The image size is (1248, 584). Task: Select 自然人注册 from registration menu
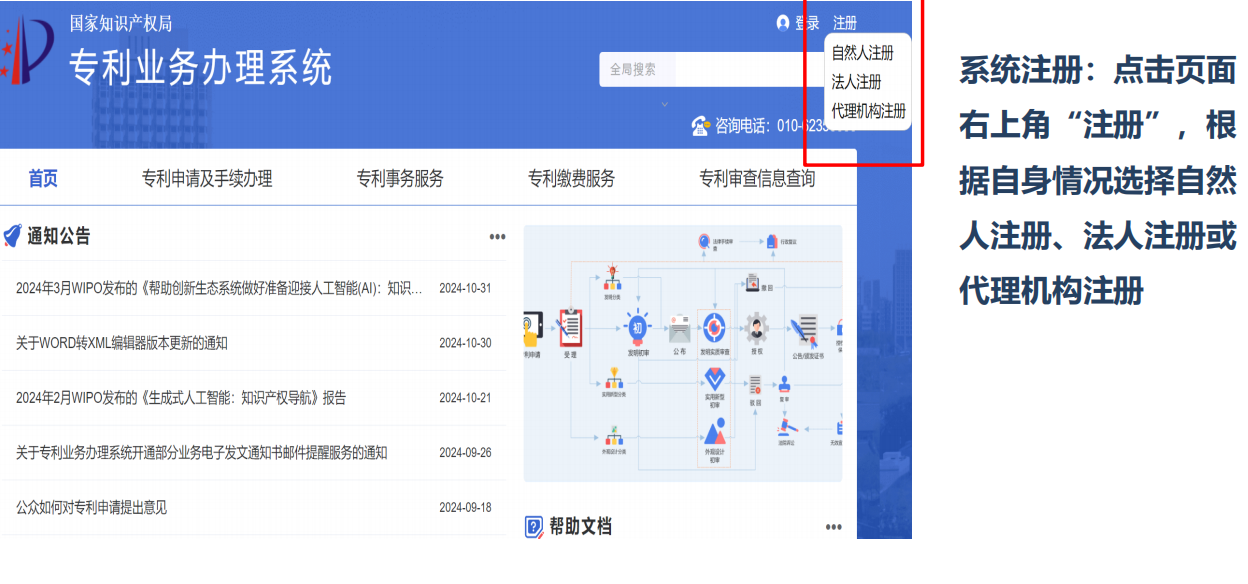[x=862, y=53]
